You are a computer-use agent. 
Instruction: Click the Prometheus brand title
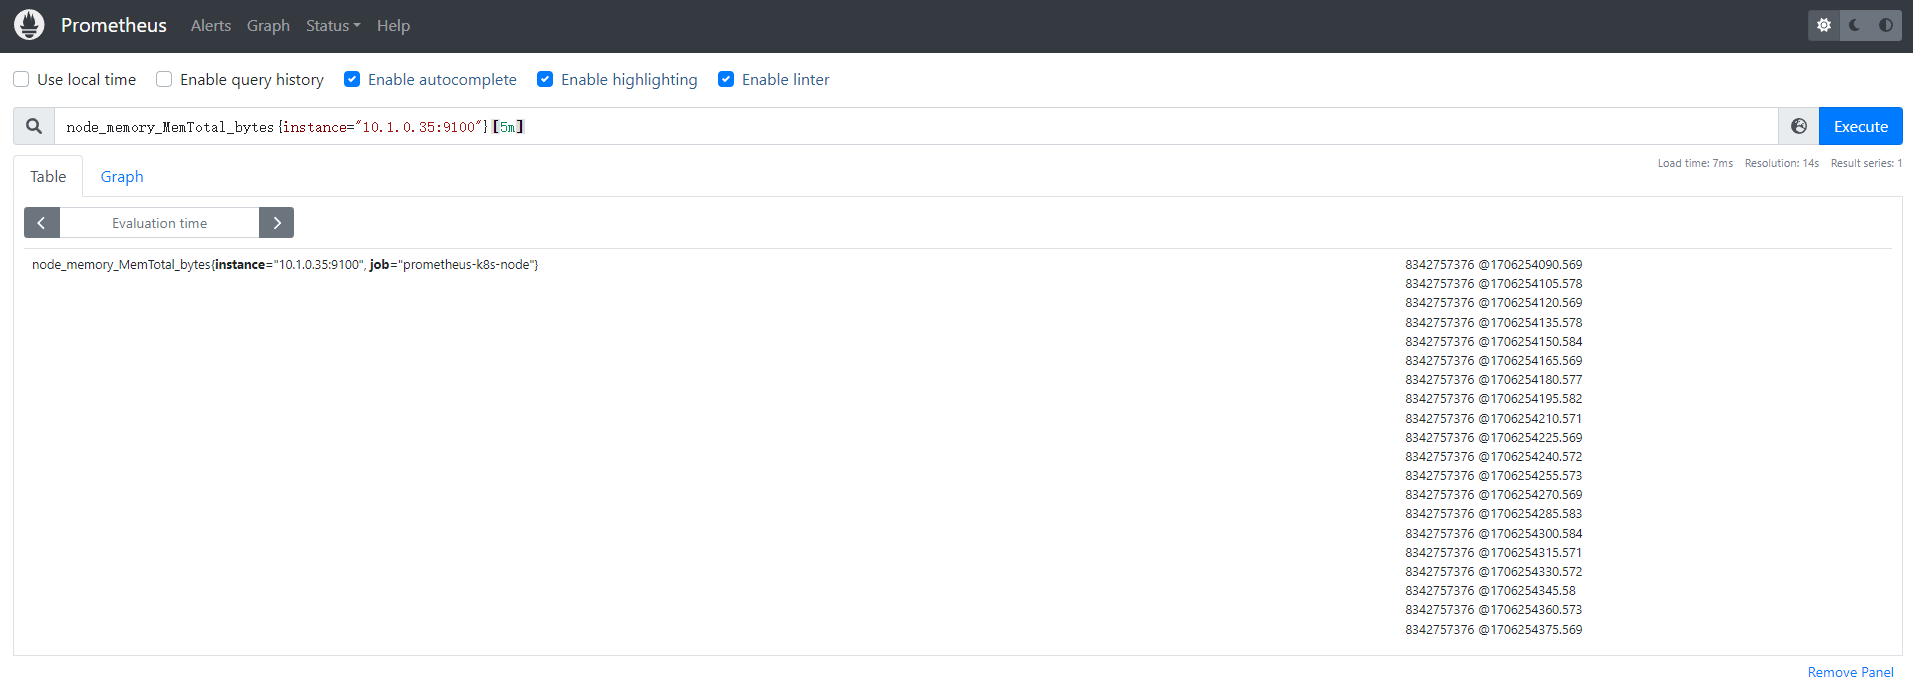114,25
